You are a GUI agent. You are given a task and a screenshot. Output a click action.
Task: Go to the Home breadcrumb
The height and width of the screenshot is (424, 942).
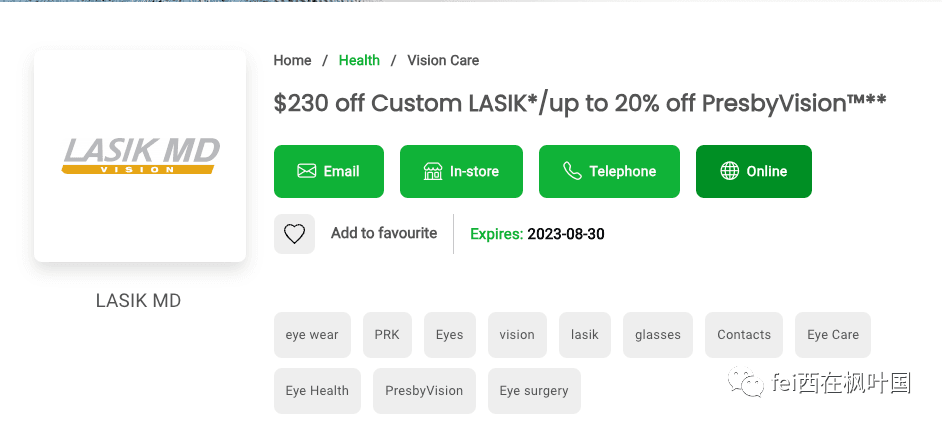pyautogui.click(x=293, y=61)
